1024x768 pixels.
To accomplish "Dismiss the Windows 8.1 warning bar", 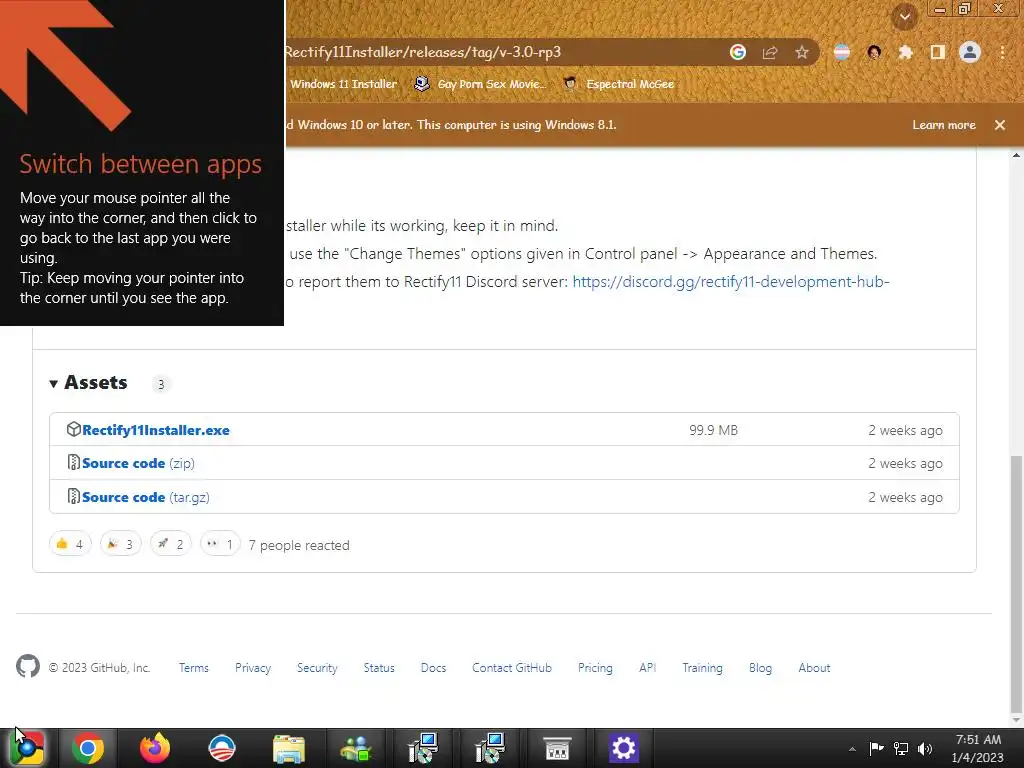I will click(1000, 125).
